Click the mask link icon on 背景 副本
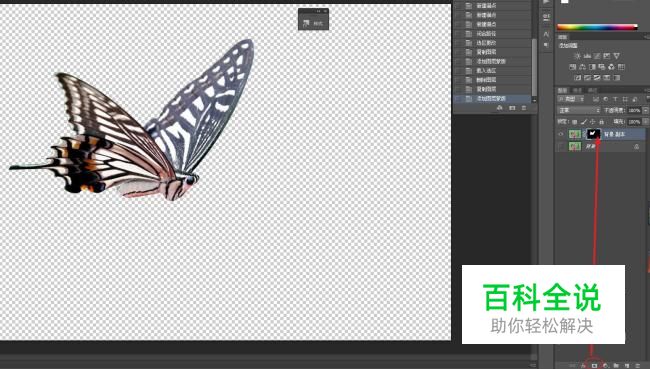The height and width of the screenshot is (369, 650). [584, 134]
